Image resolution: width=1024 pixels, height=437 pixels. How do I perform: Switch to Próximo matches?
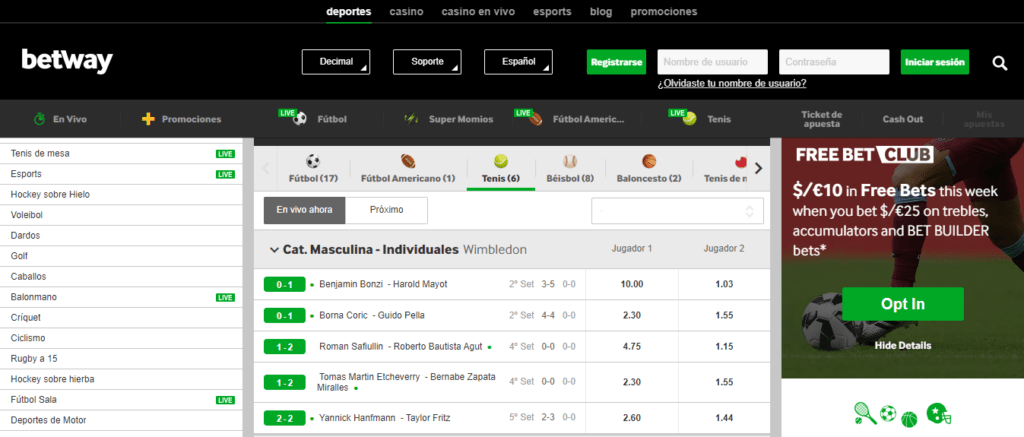387,210
